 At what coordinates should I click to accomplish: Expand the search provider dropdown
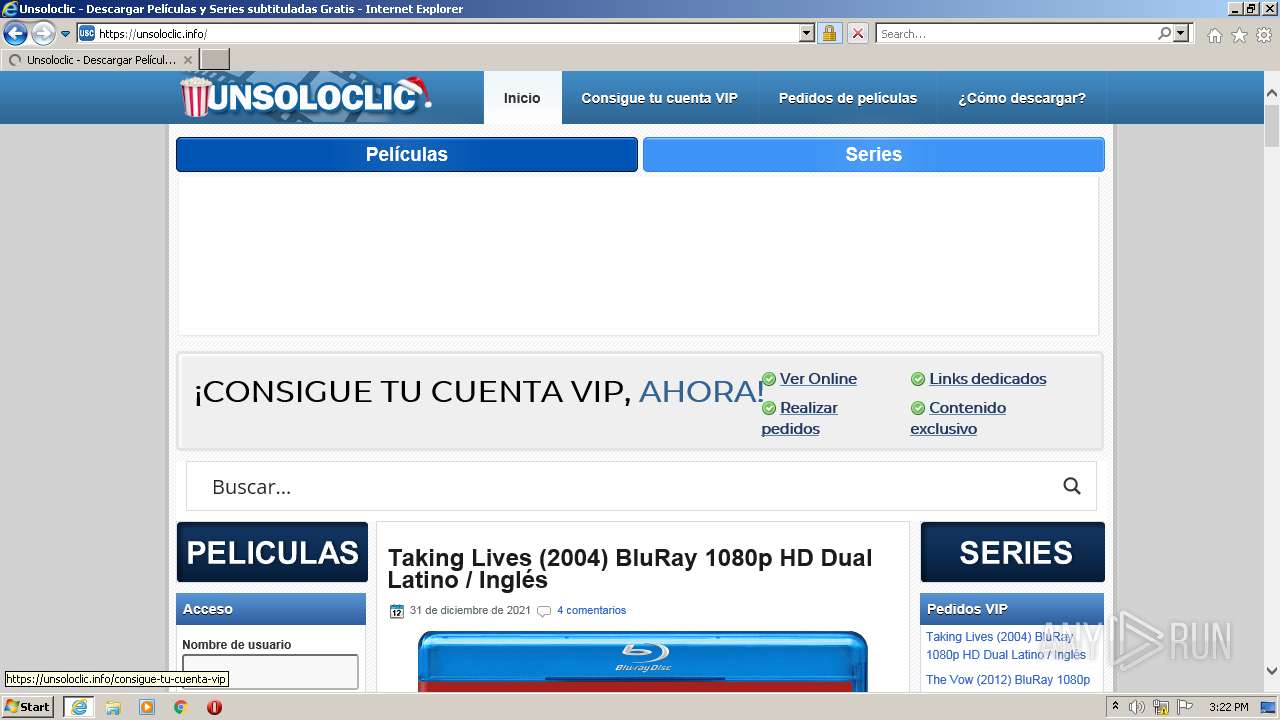1181,33
